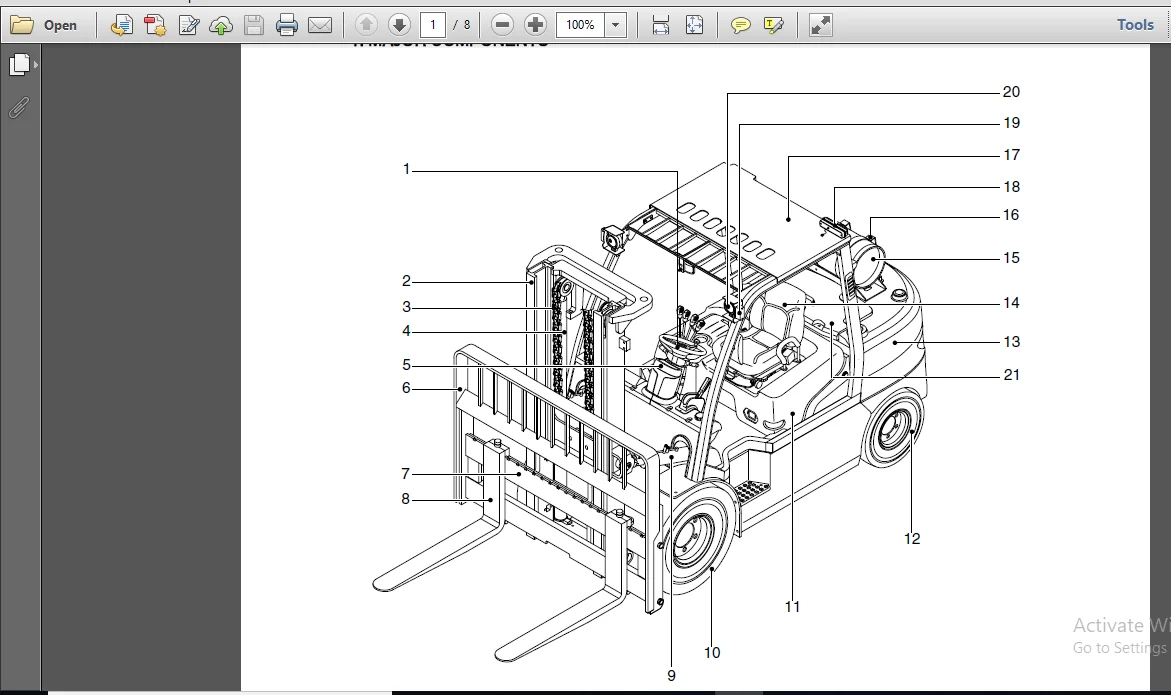The width and height of the screenshot is (1171, 695).
Task: Click callout label 21 in diagram
Action: coord(1011,375)
